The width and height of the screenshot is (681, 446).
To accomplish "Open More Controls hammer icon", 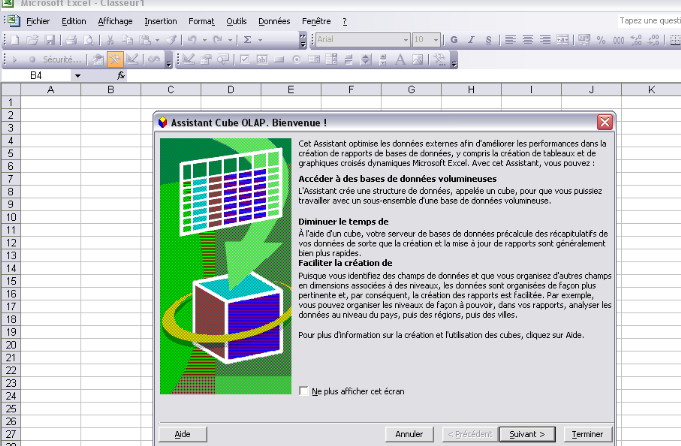I will [x=440, y=59].
